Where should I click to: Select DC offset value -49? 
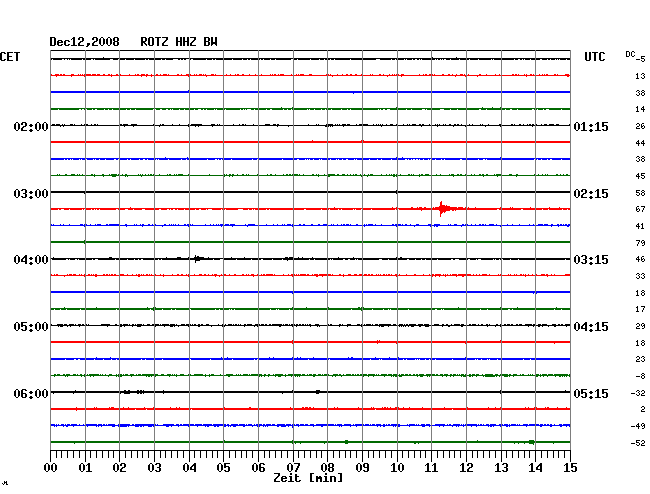tap(638, 426)
